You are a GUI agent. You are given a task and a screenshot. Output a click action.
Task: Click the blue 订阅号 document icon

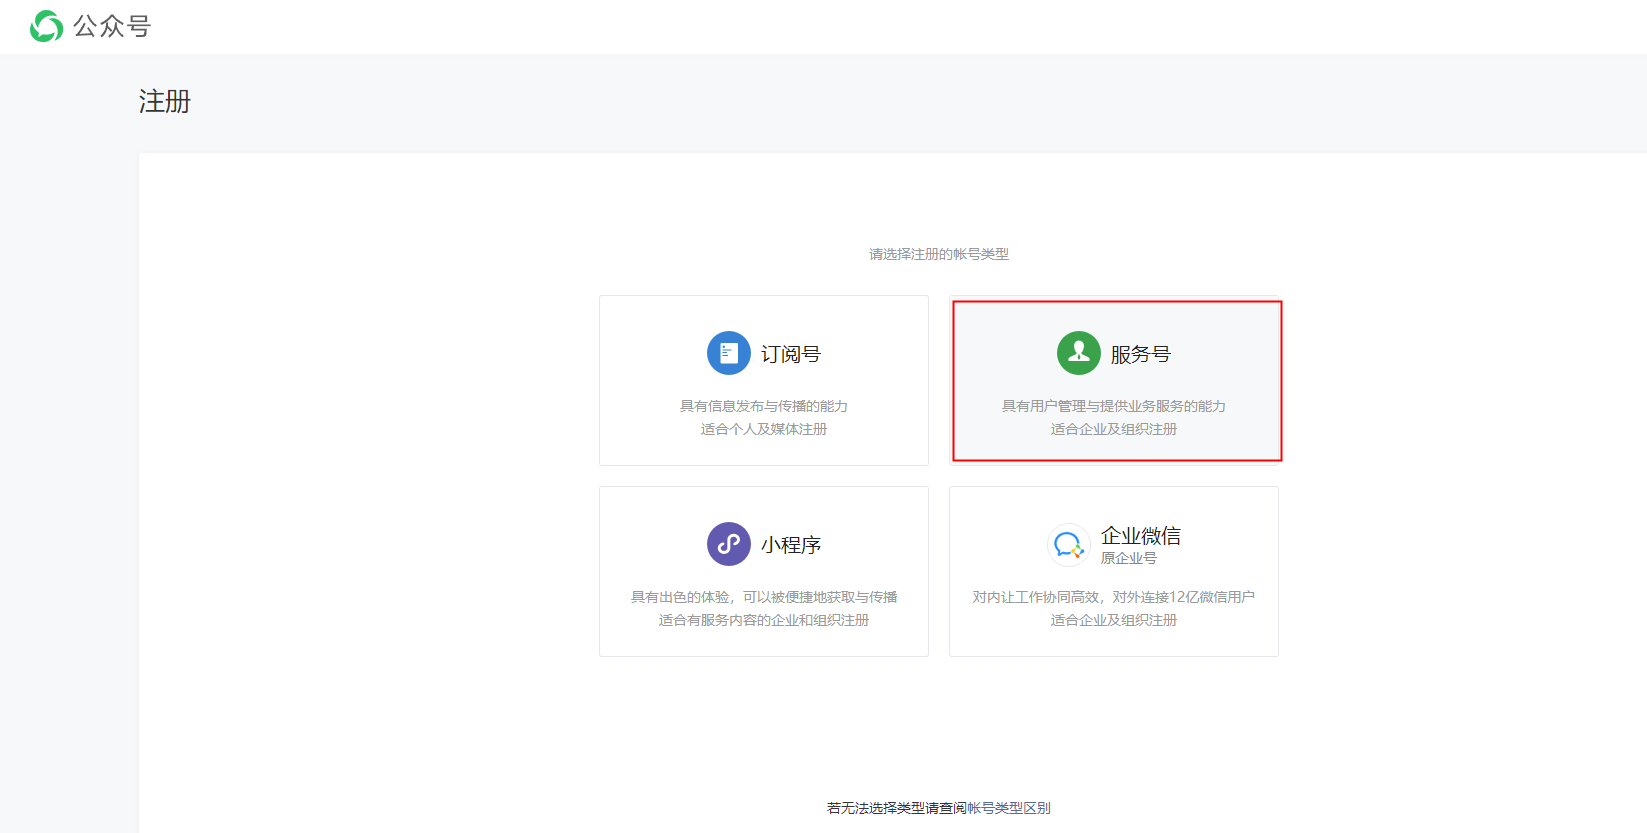(x=729, y=353)
